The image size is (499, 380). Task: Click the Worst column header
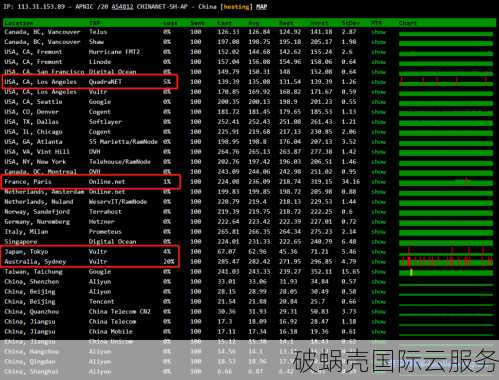(x=319, y=23)
